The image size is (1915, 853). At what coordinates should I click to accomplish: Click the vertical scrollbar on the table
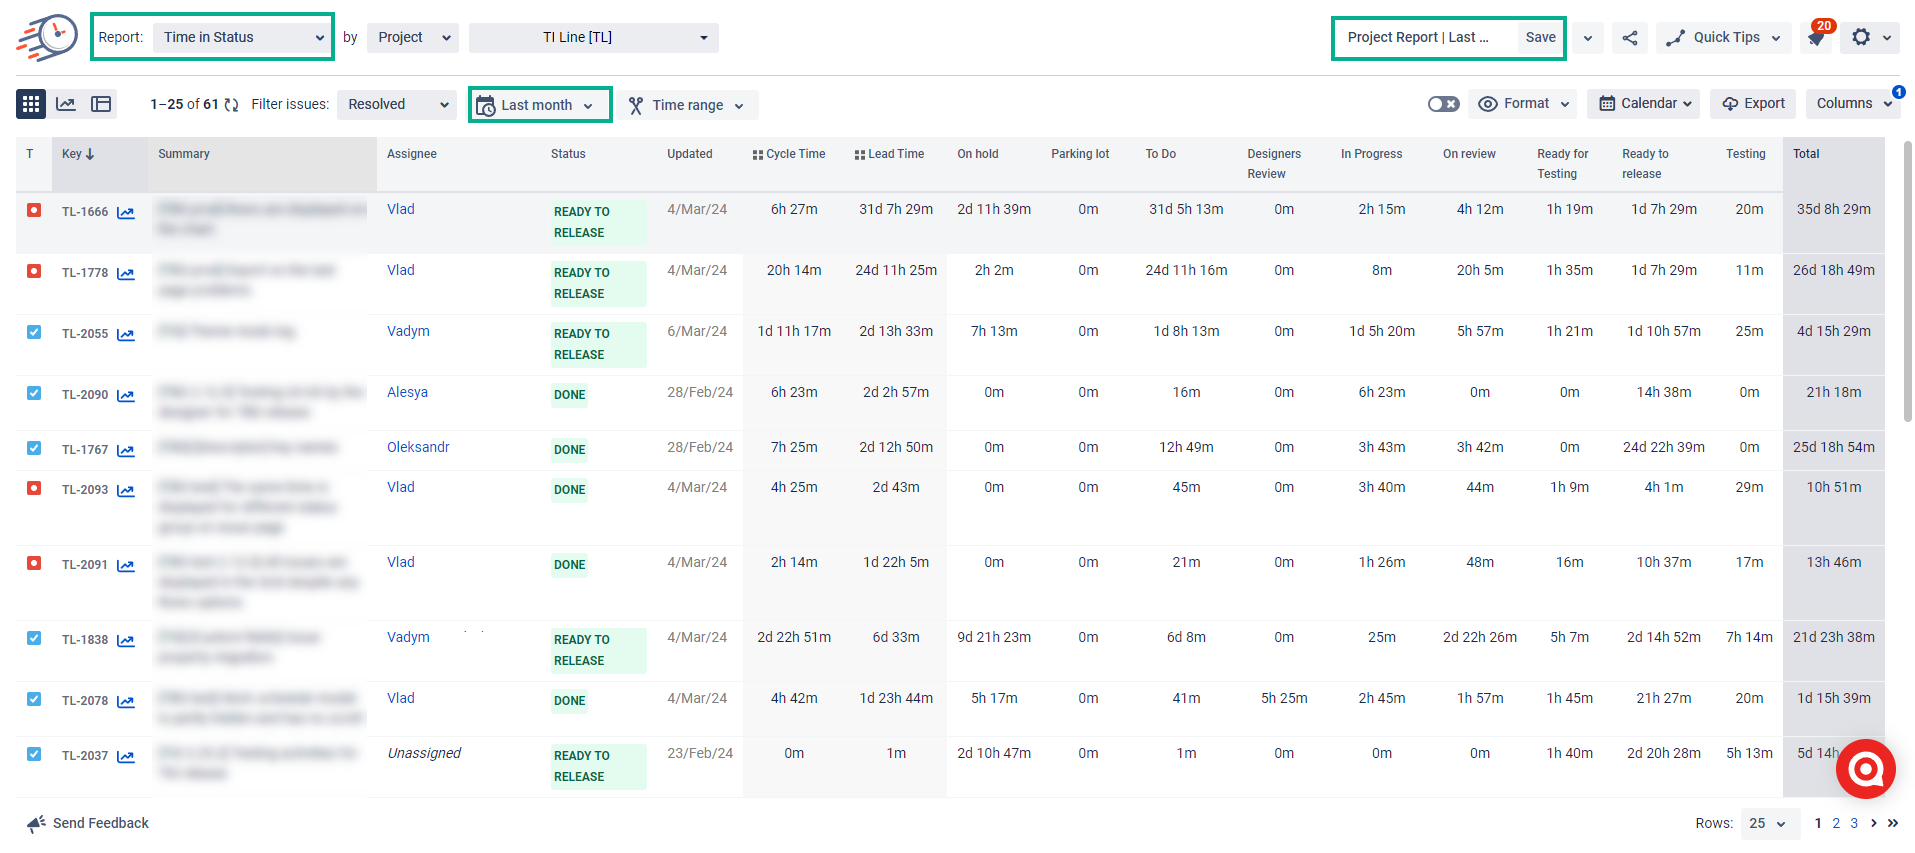pos(1907,280)
